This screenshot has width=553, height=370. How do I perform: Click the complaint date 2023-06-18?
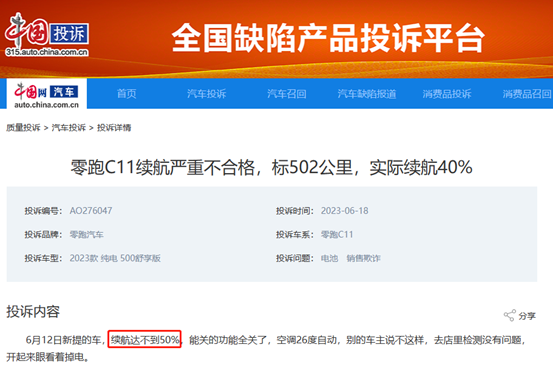tap(345, 211)
